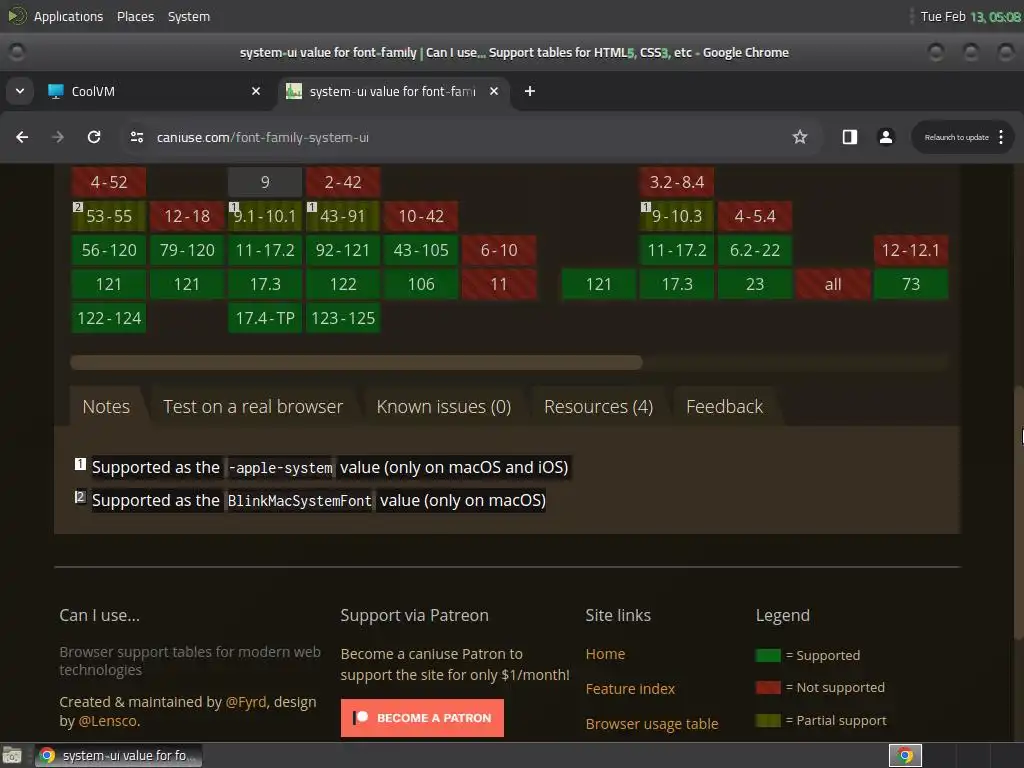Open the Resources (4) tab

(598, 407)
